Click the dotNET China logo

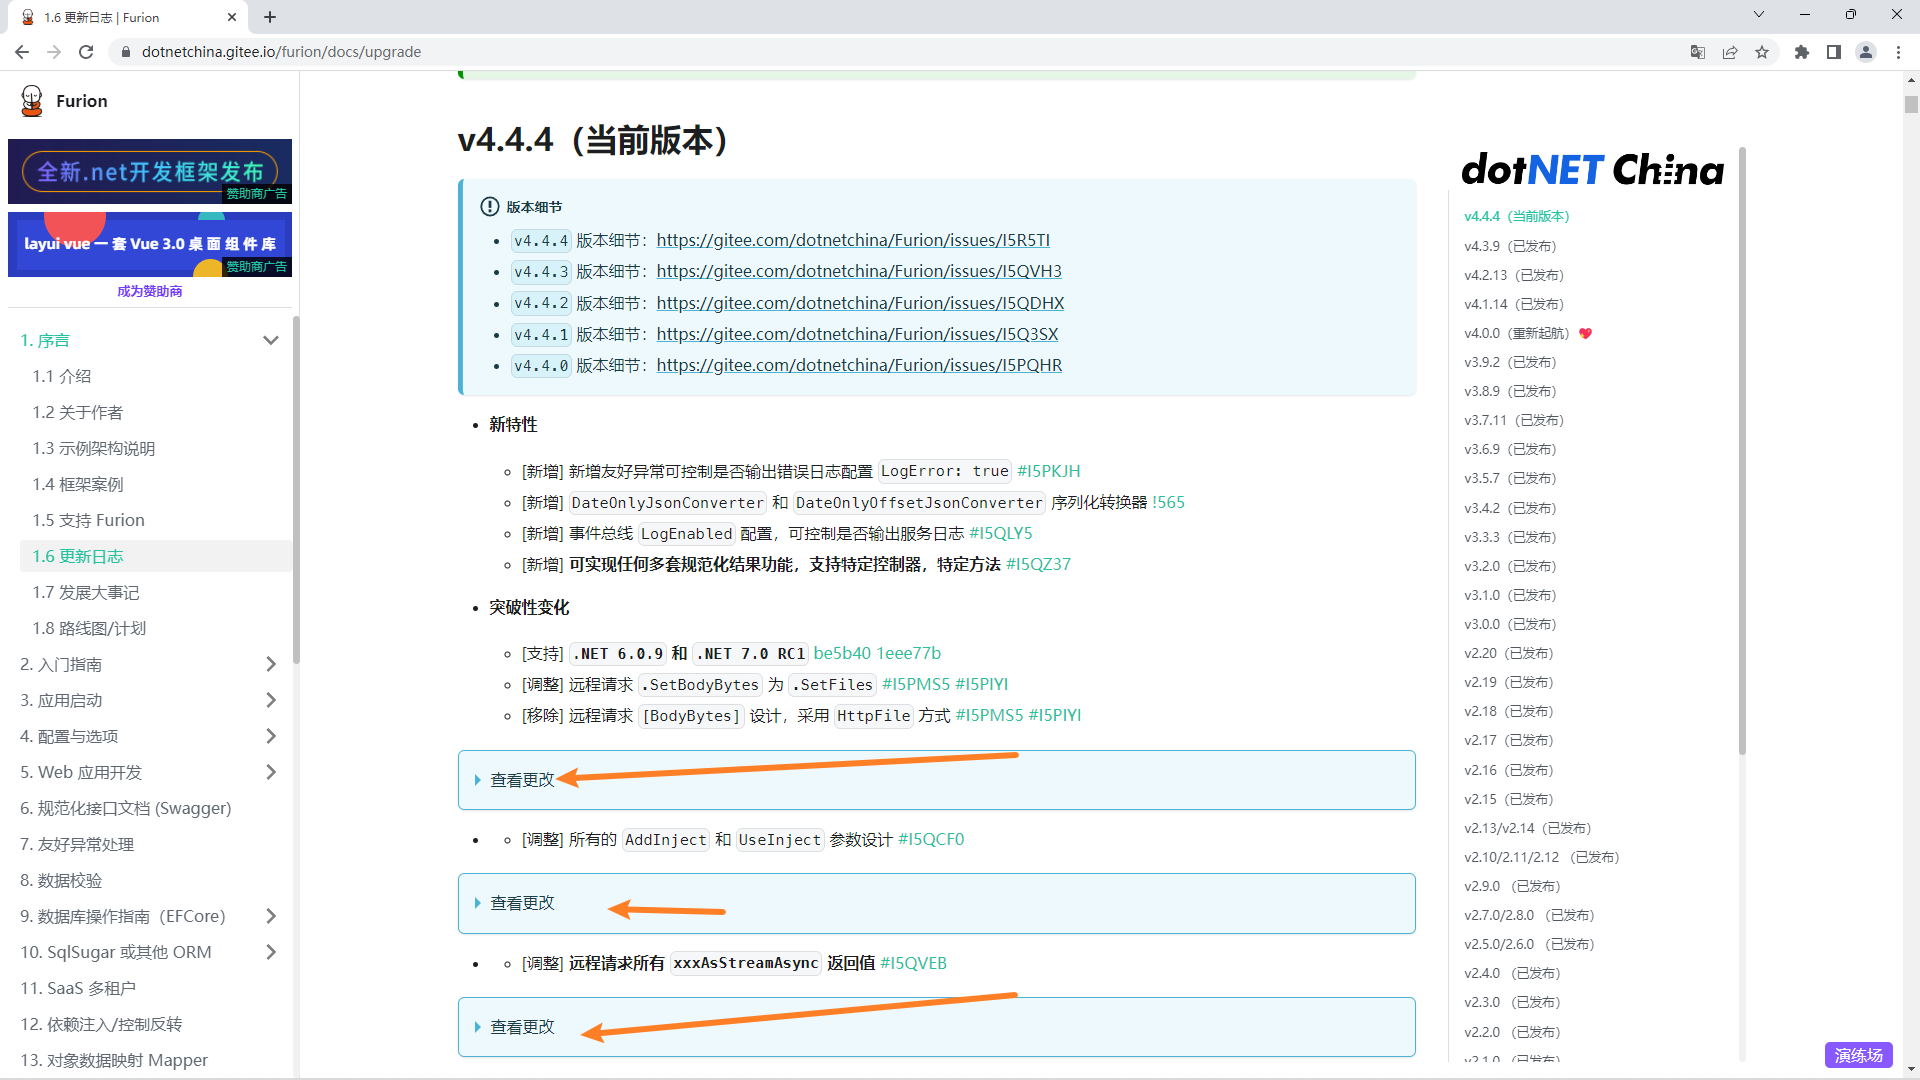coord(1593,170)
